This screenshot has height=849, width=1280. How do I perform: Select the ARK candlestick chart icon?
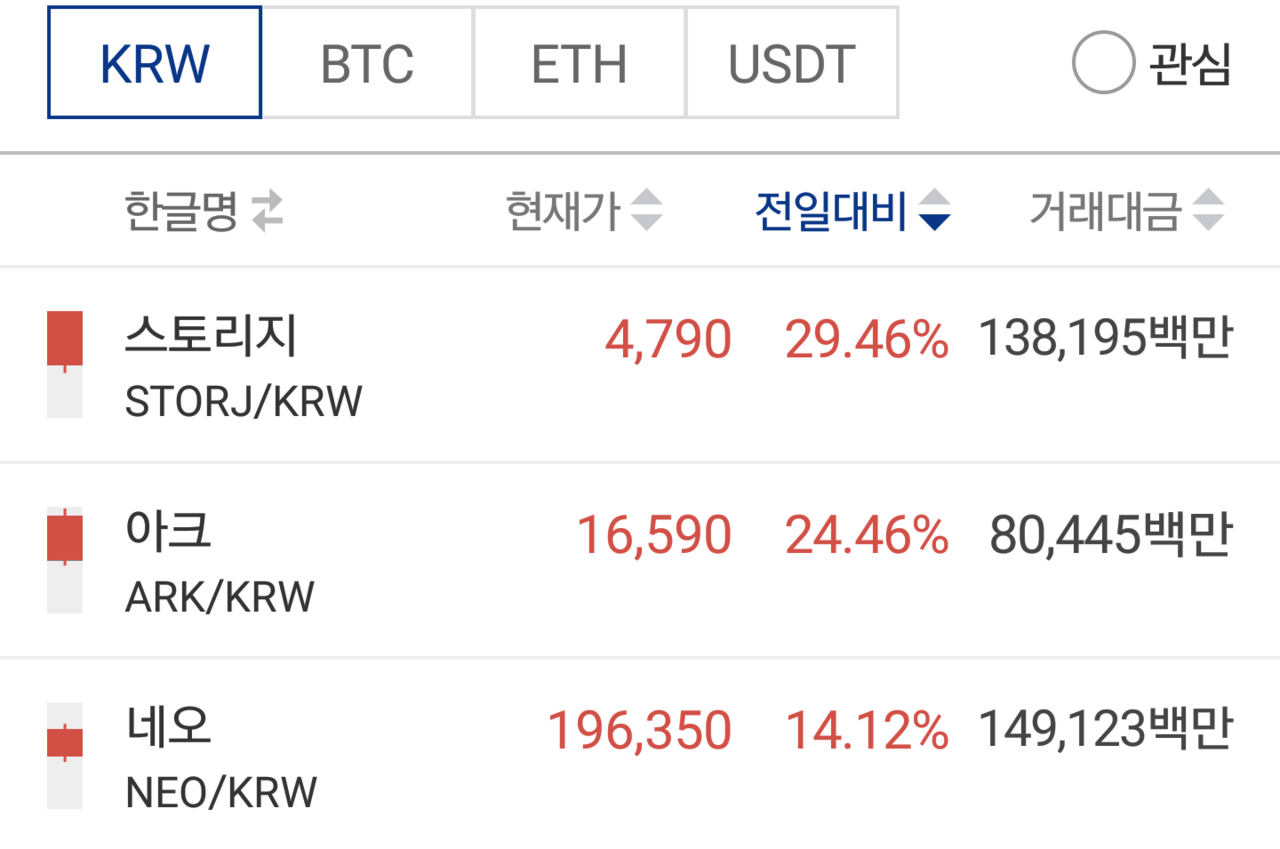click(63, 558)
